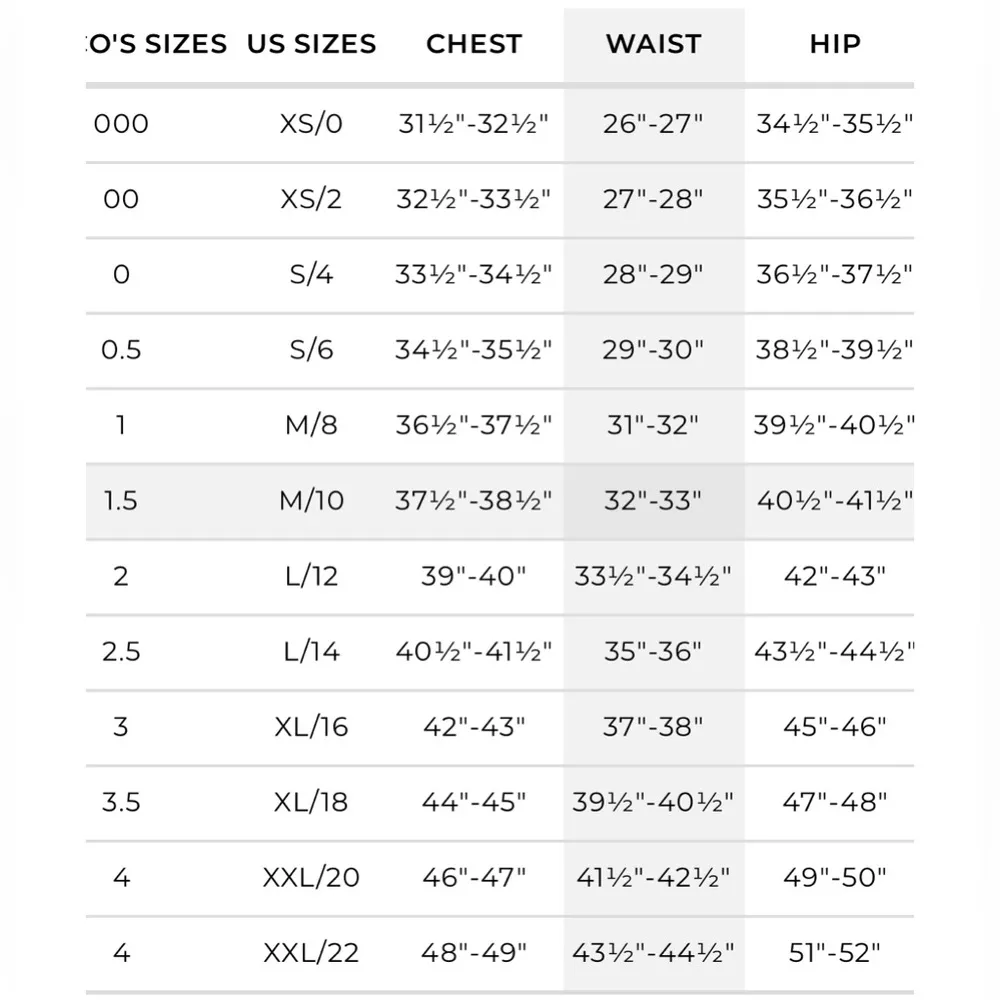Select the XXL/22 size cell
1000x1000 pixels.
(312, 953)
